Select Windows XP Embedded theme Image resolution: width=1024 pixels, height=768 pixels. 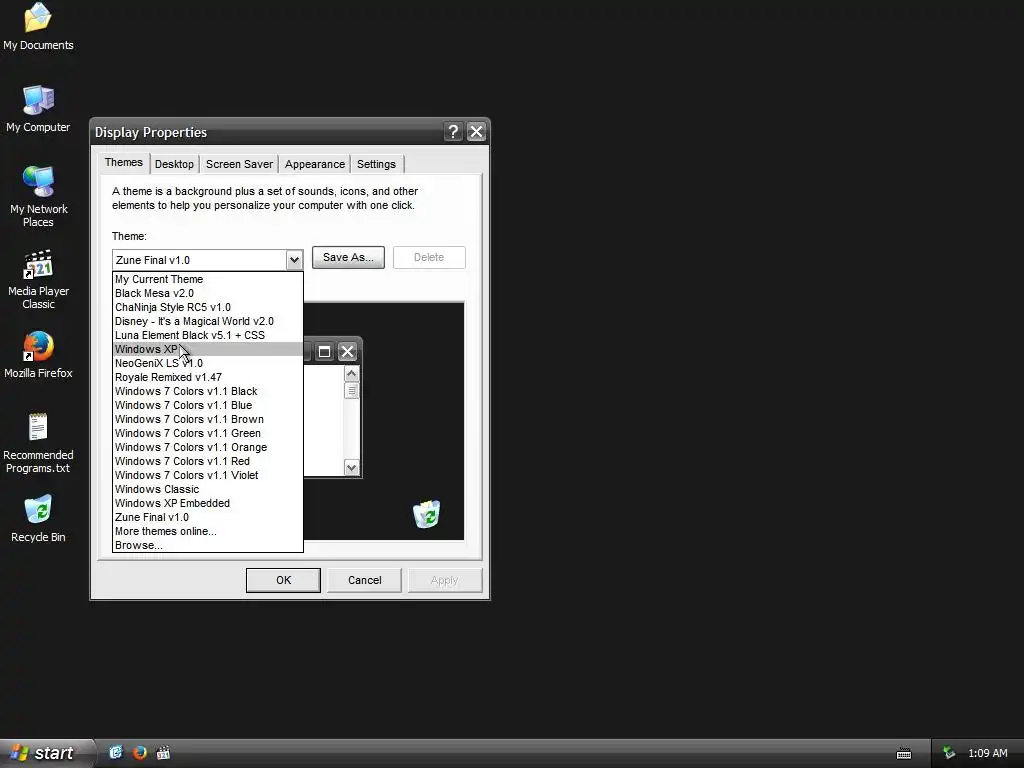208,504
